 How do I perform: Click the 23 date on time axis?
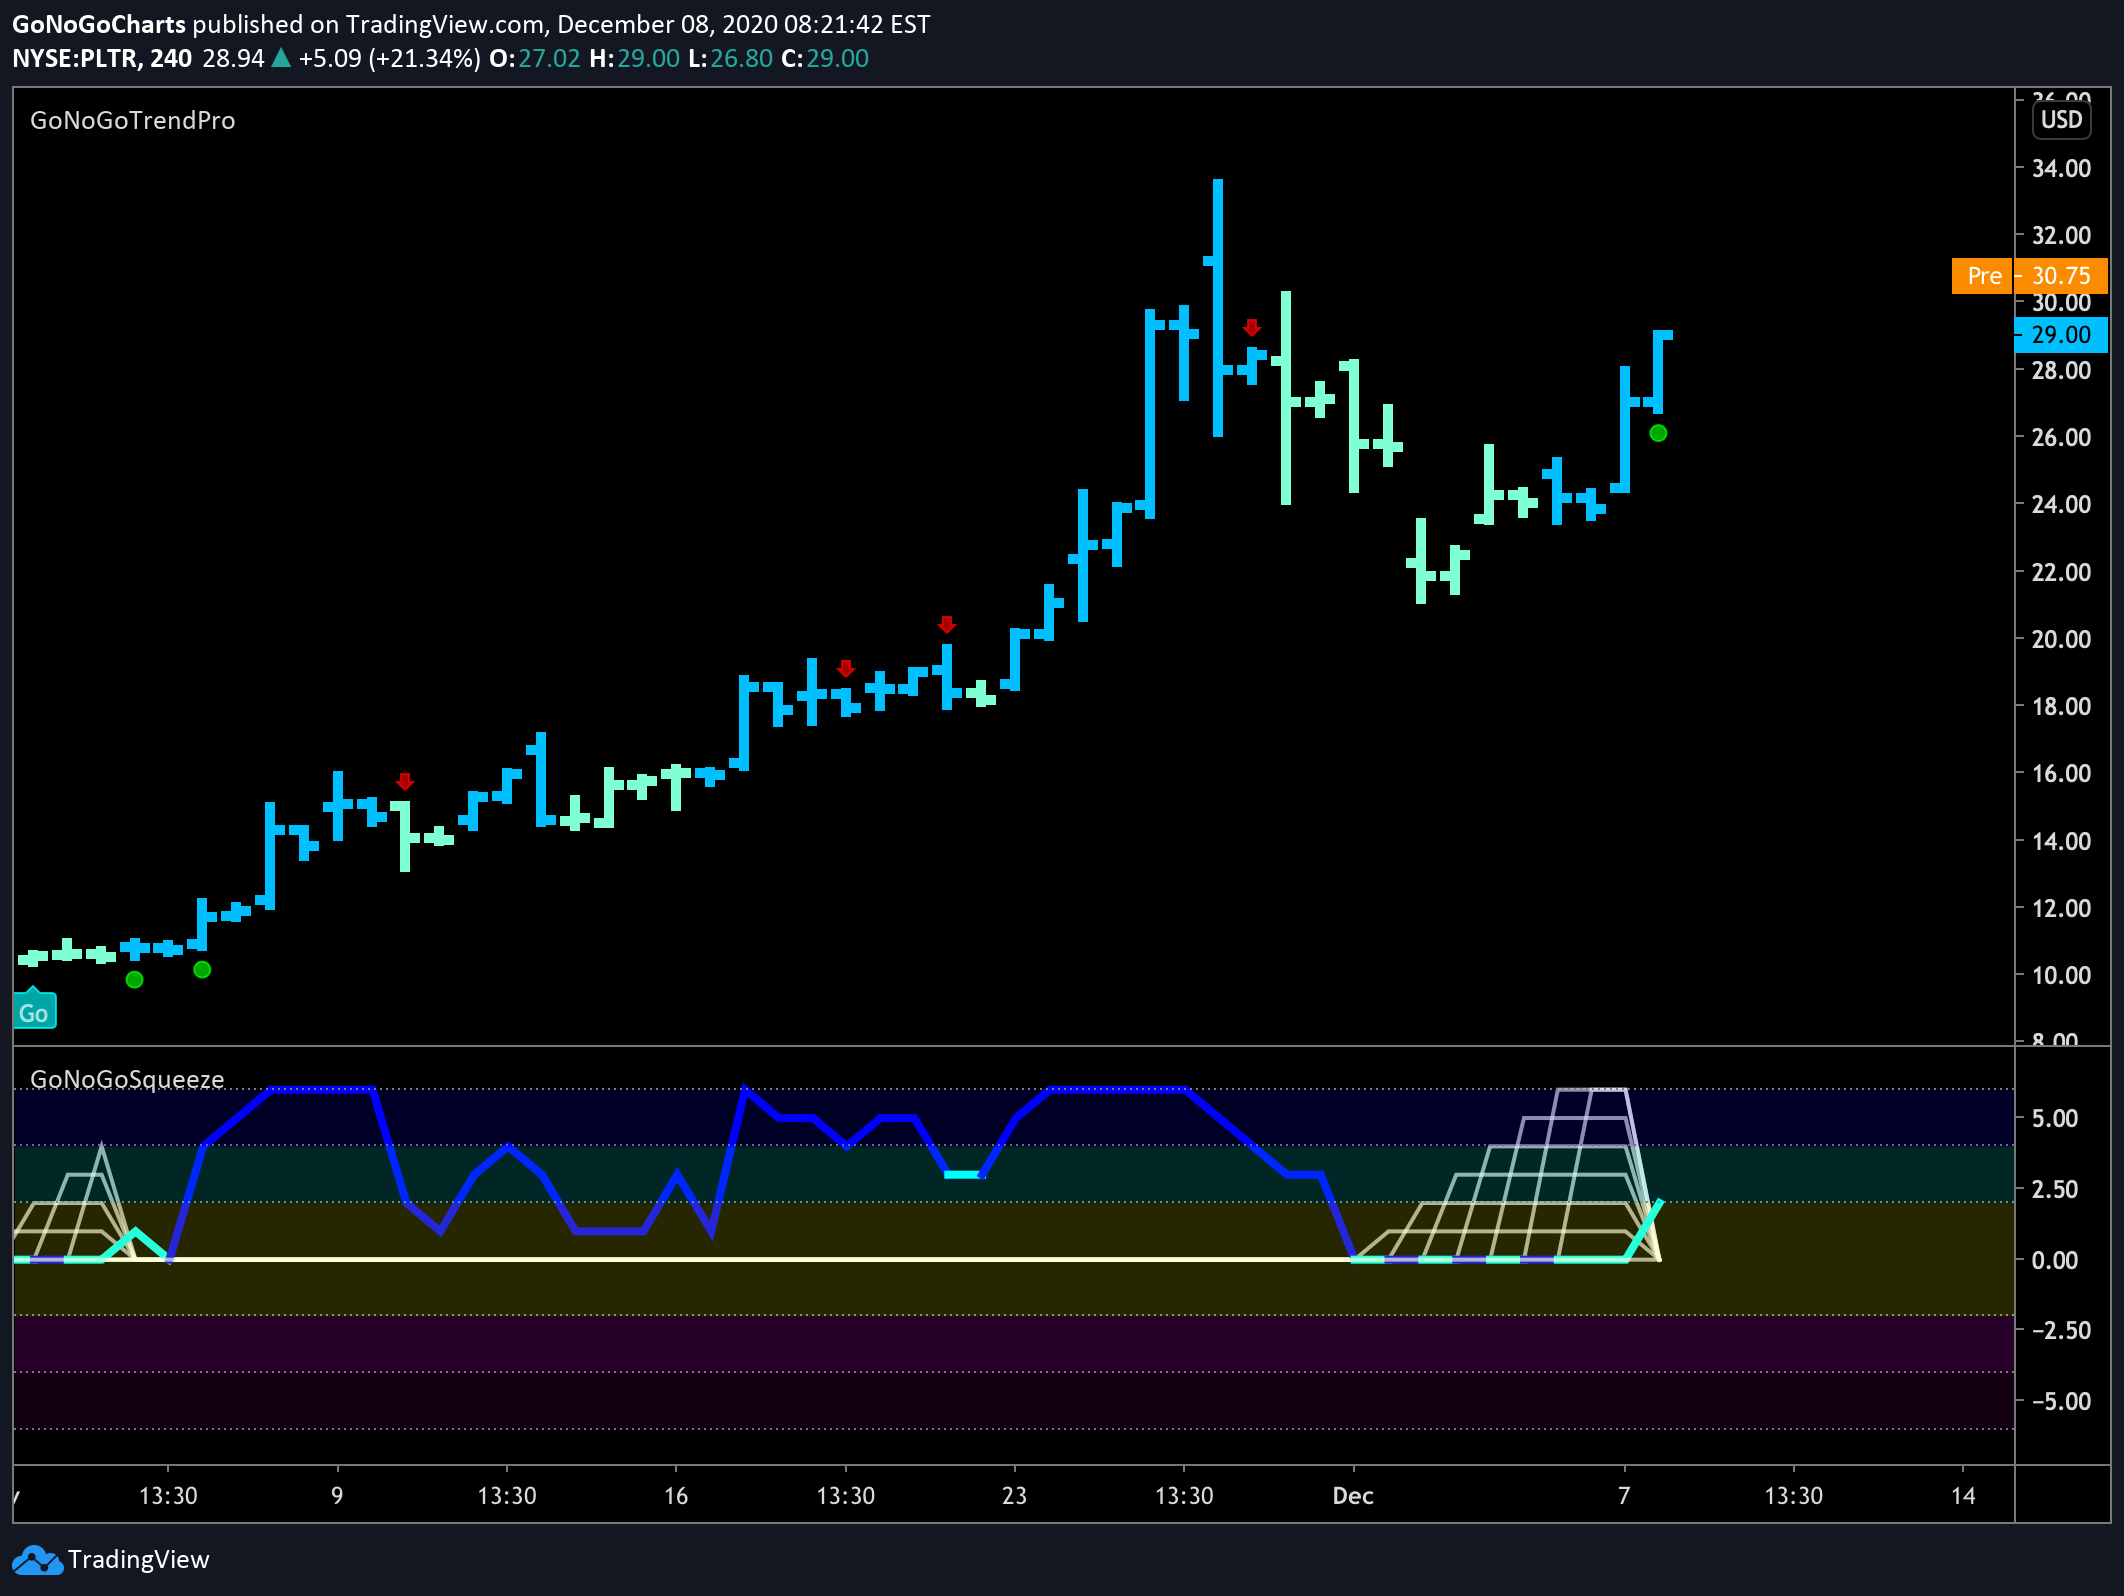click(1014, 1496)
